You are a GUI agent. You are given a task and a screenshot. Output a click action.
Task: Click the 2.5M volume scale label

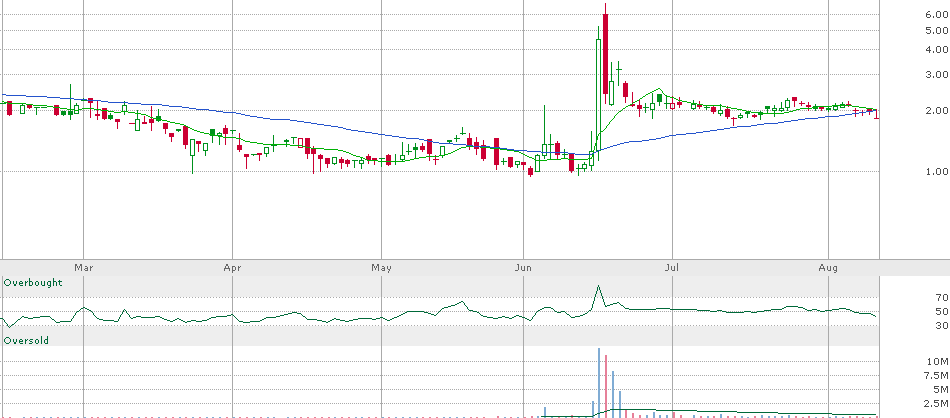[x=936, y=403]
